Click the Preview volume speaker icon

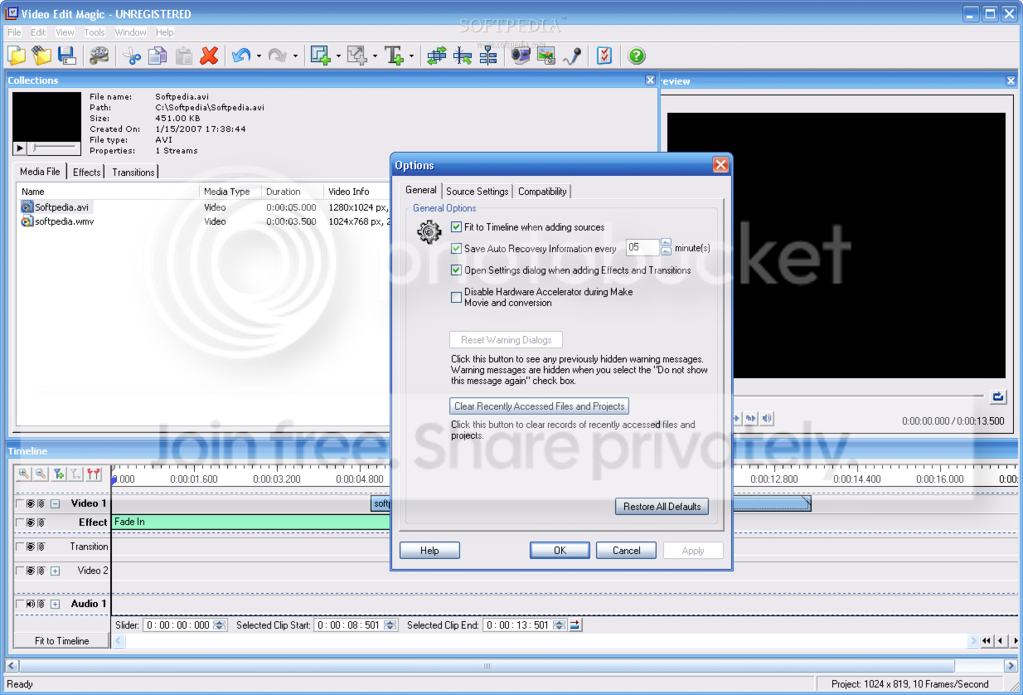(767, 418)
